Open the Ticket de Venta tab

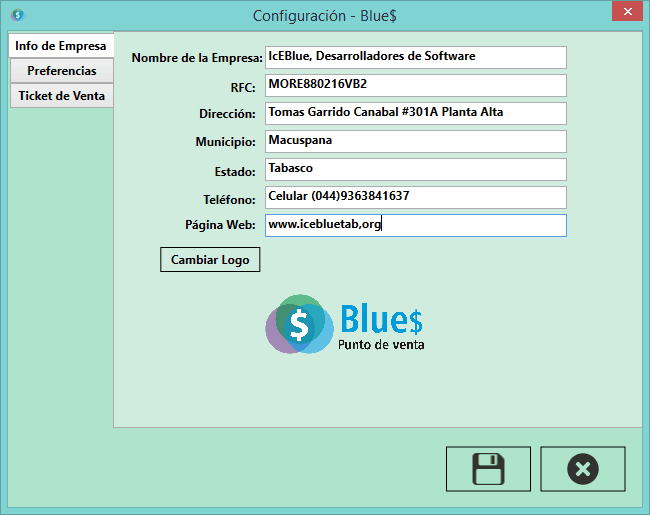tap(62, 96)
